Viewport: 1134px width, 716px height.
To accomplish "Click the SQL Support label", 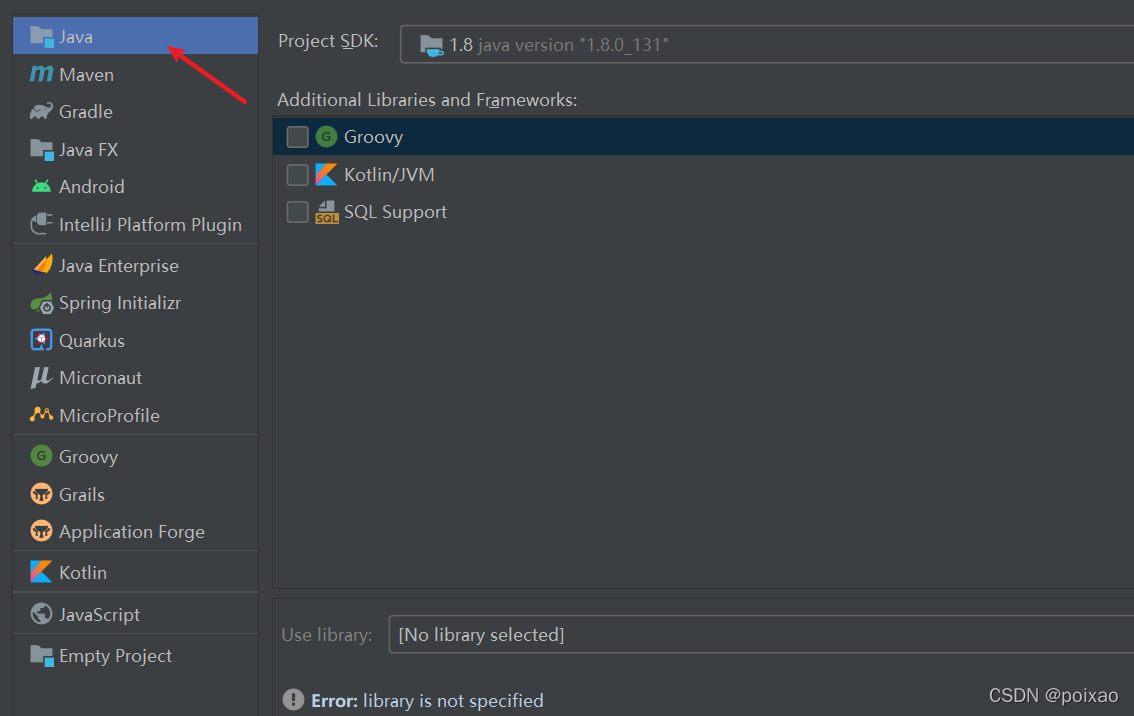I will 396,212.
